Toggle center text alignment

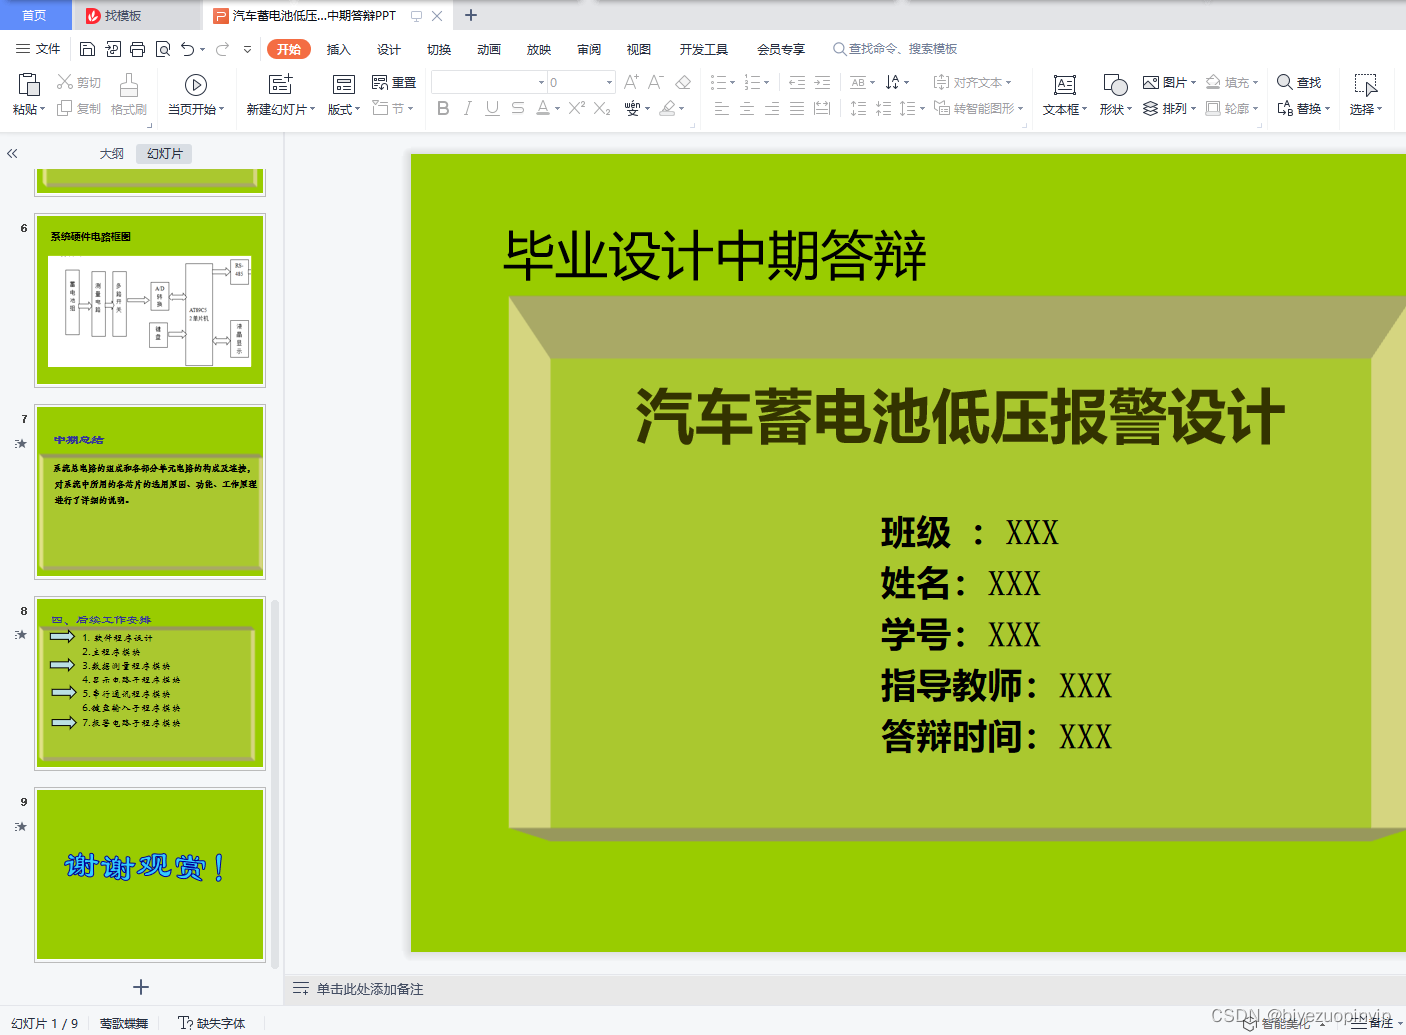pos(747,108)
